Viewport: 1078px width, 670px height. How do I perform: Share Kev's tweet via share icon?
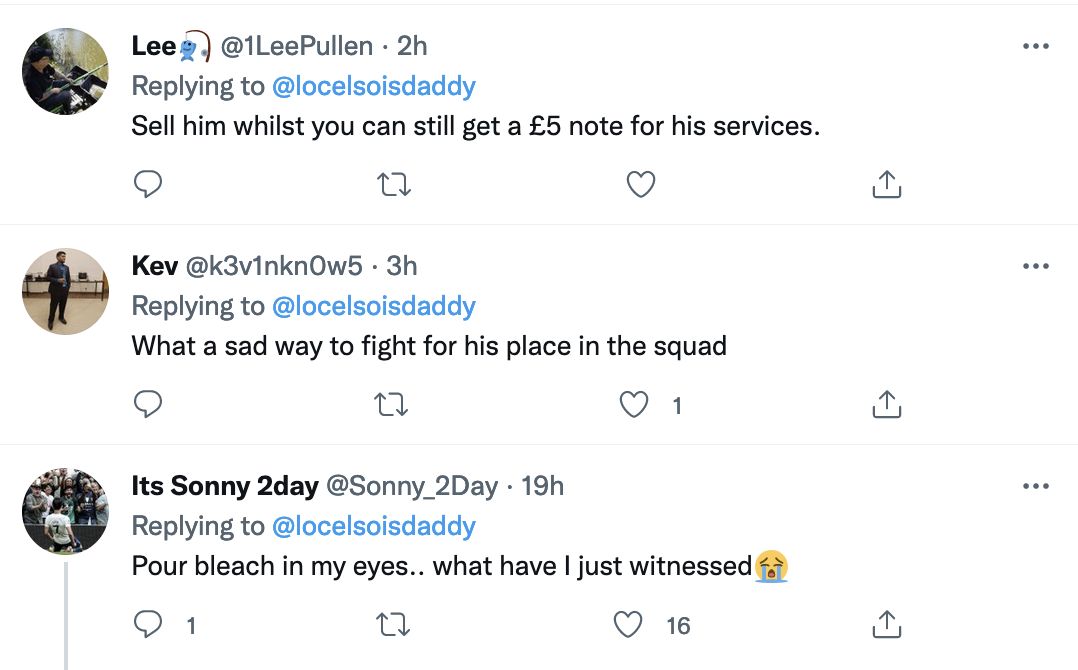point(887,404)
